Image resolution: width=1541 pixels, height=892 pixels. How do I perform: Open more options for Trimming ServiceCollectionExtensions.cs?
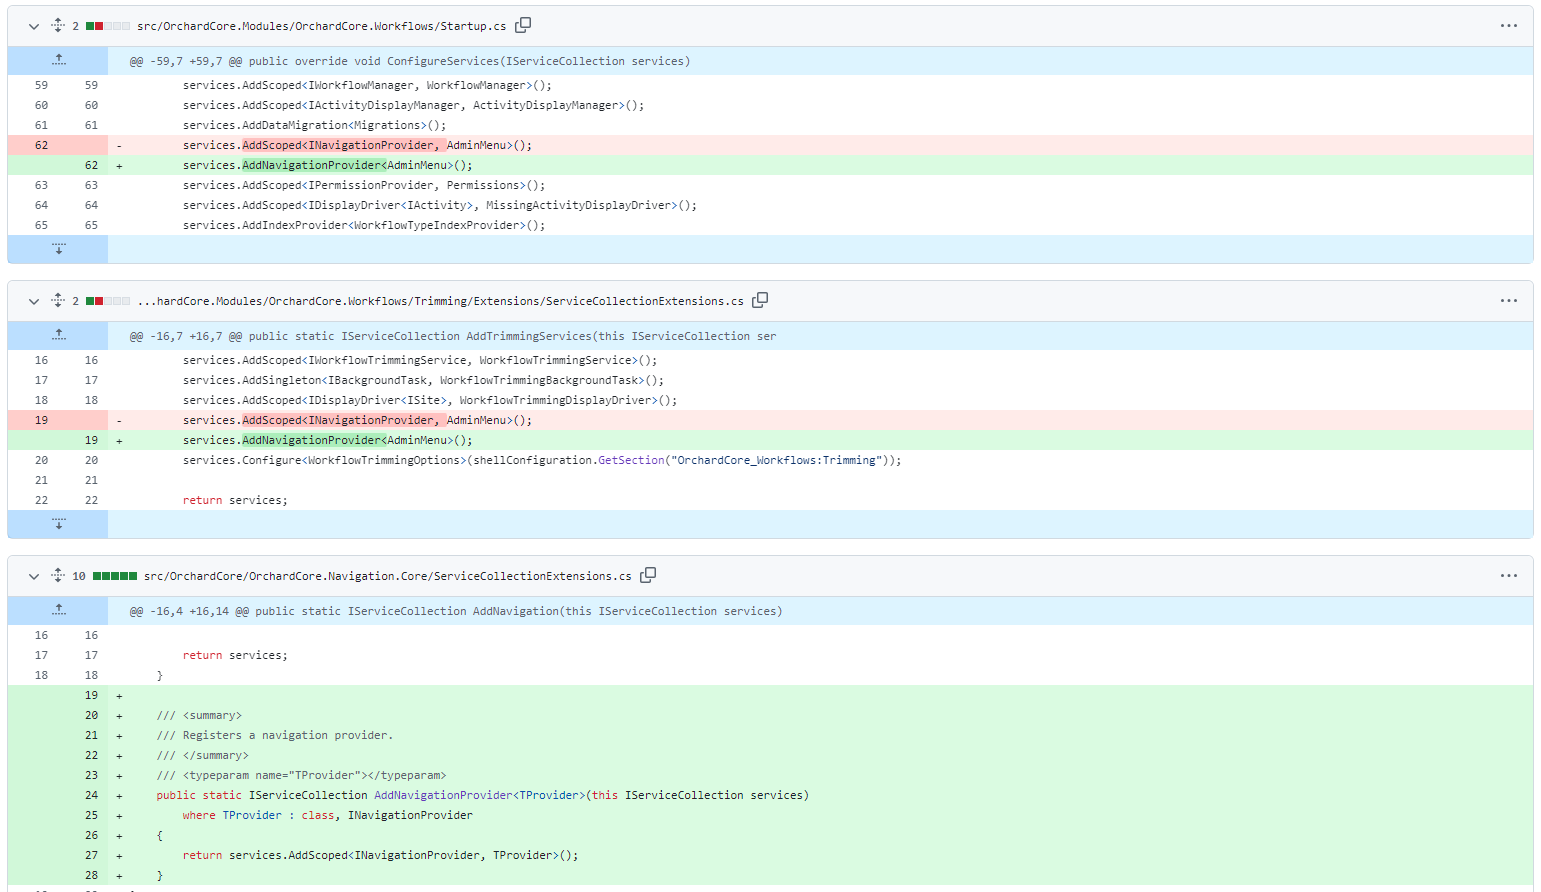[1508, 301]
